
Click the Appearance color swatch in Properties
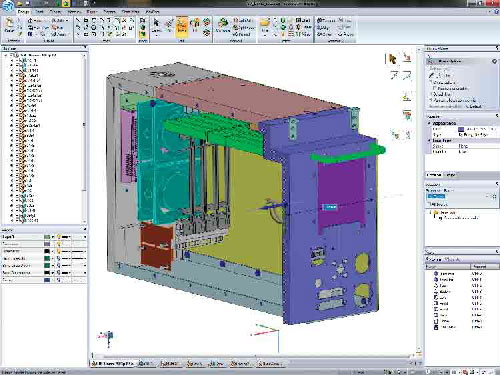(461, 129)
